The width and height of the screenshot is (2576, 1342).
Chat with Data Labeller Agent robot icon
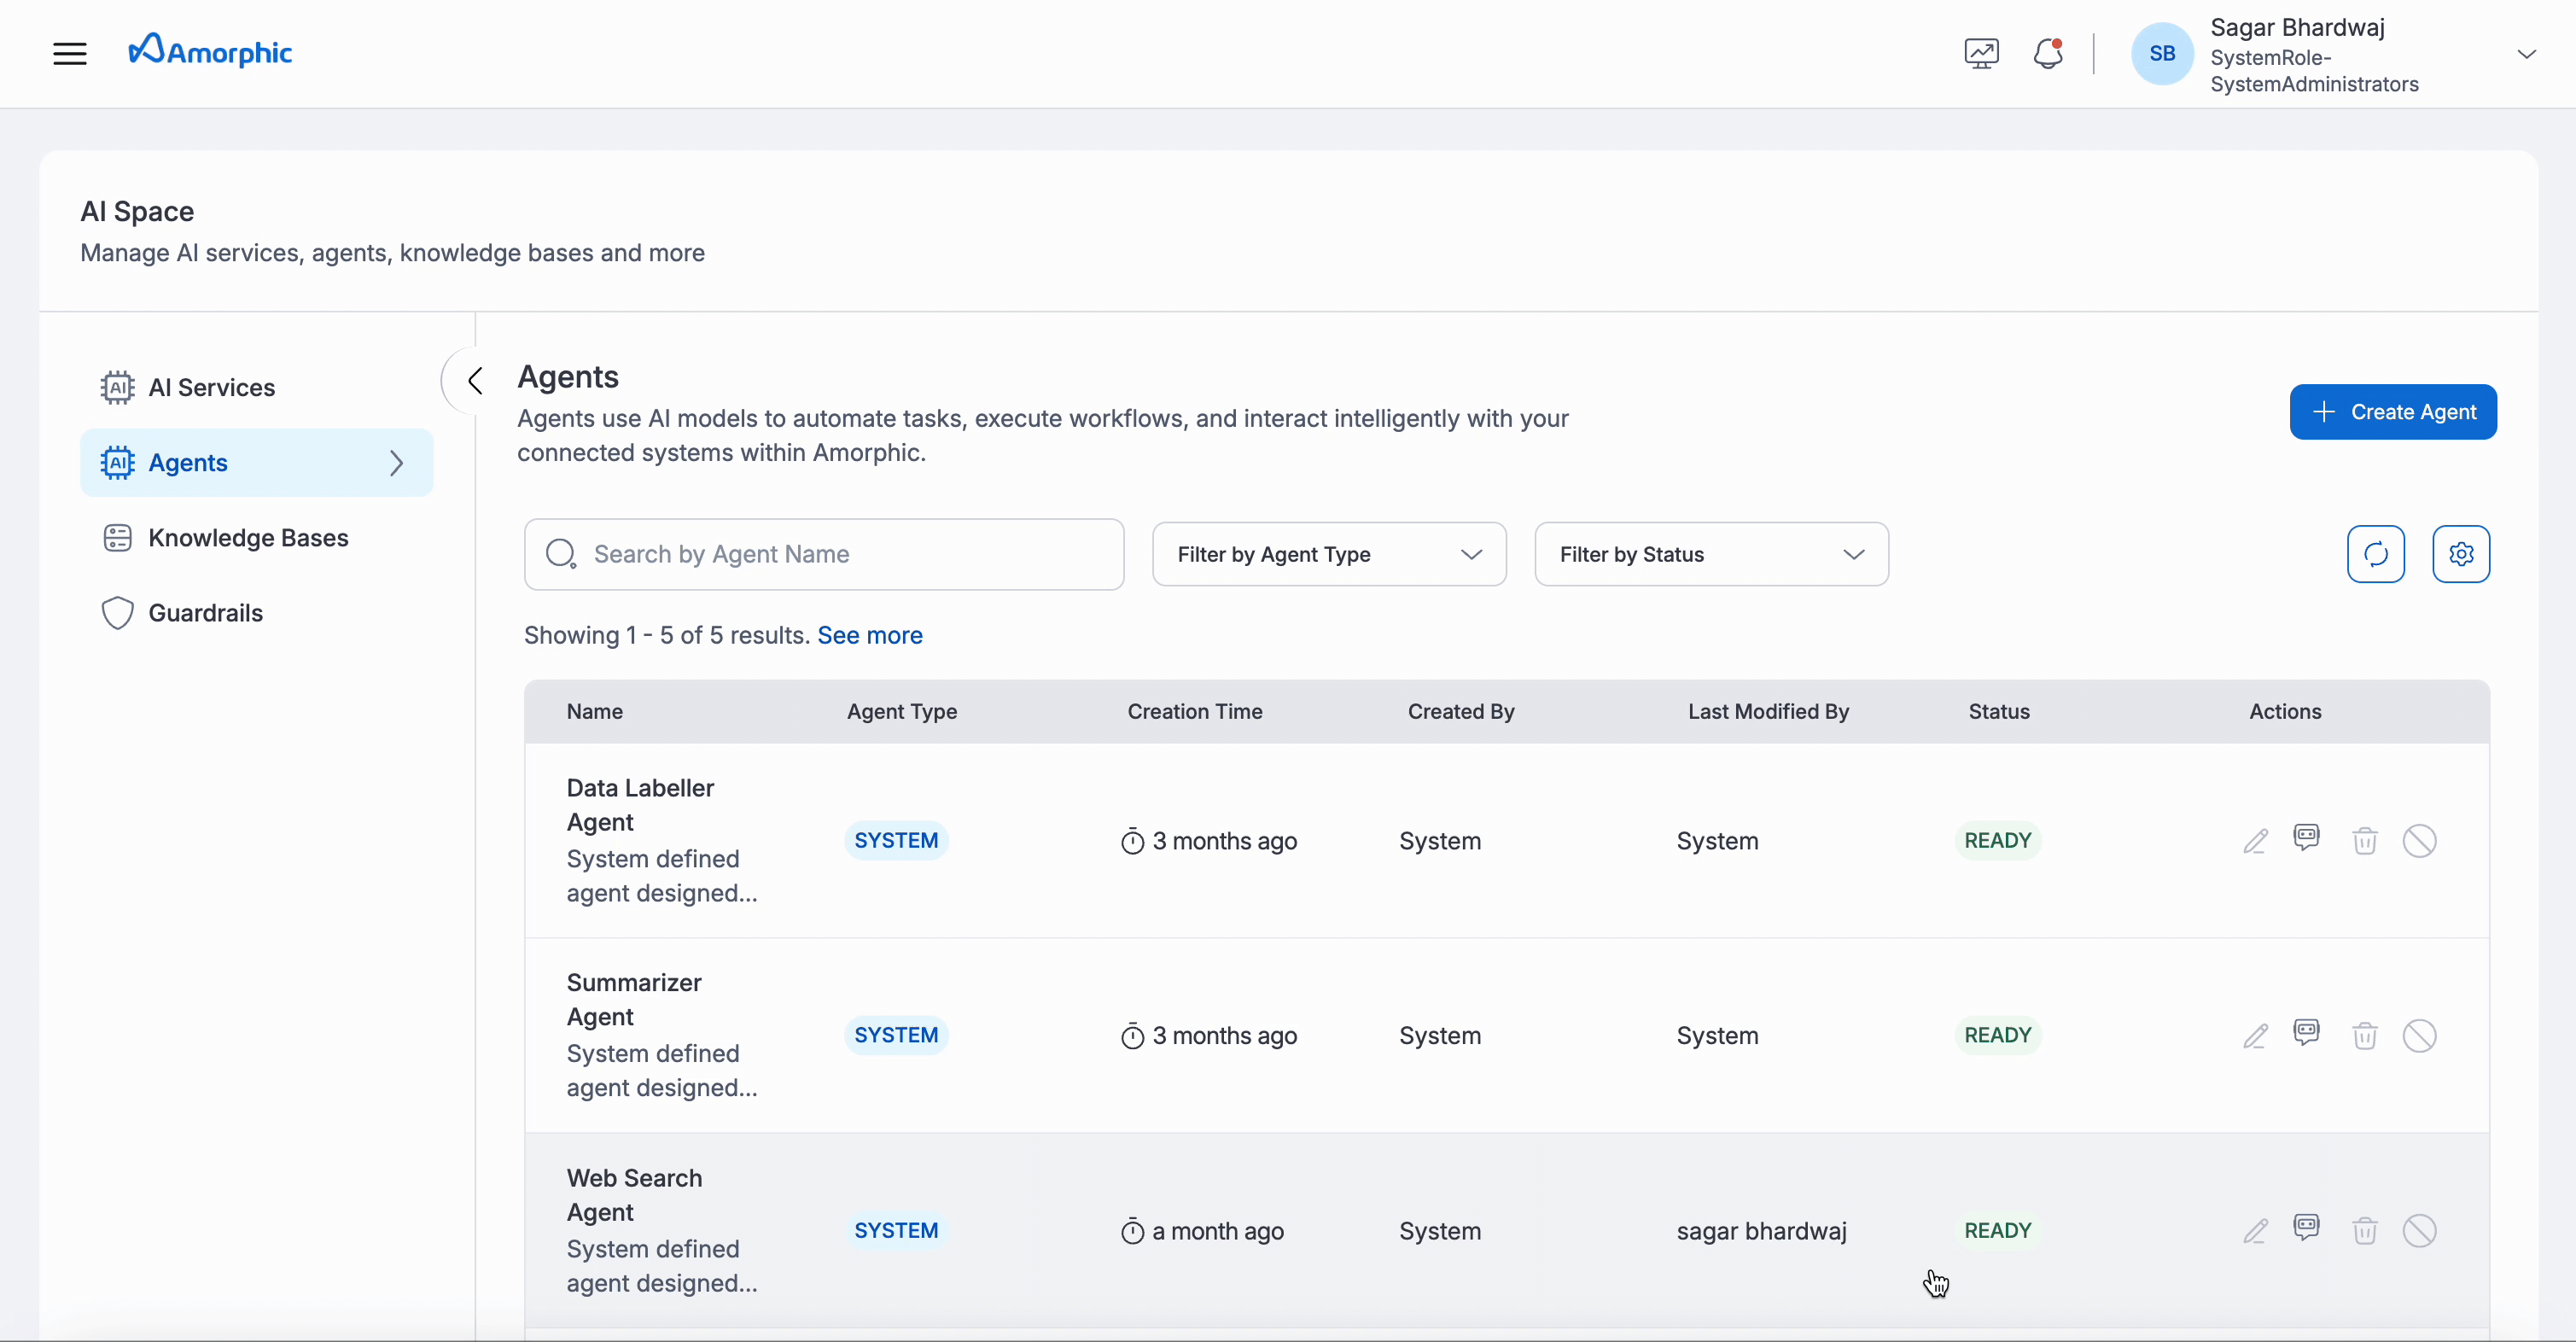(x=2307, y=840)
